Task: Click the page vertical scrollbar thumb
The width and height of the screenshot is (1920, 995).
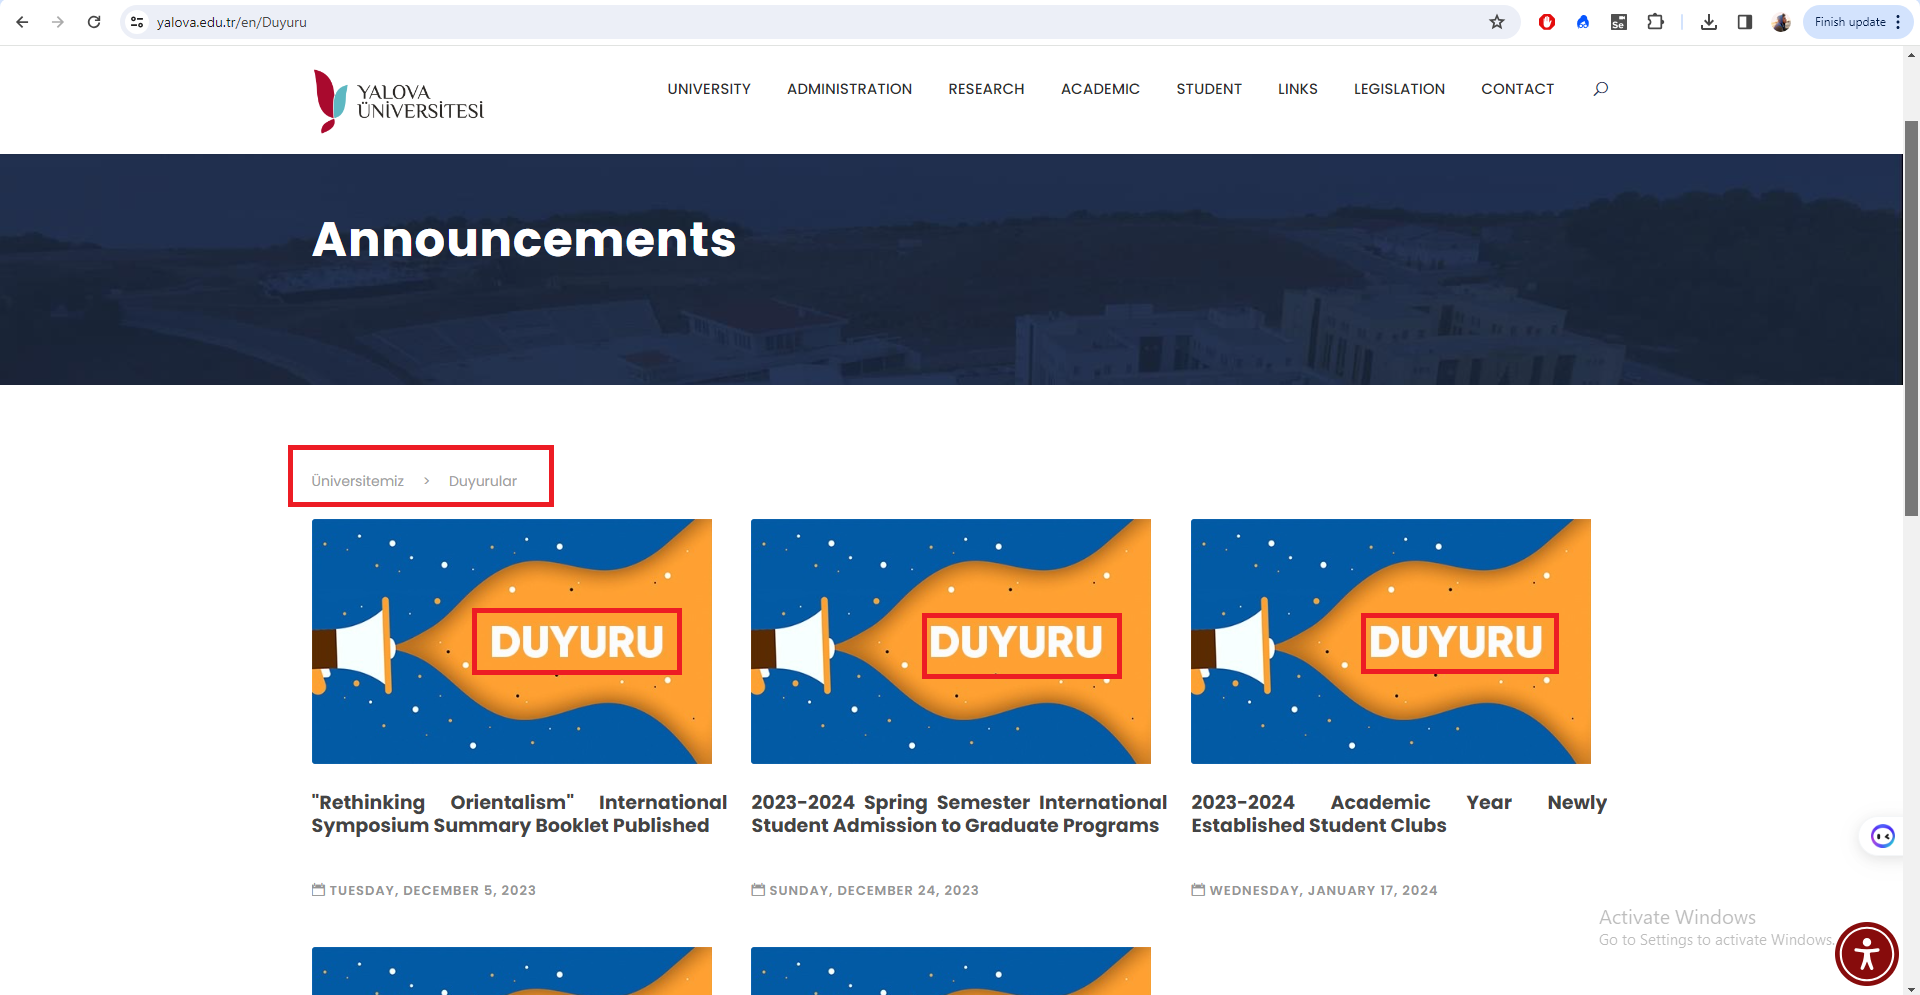Action: [x=1911, y=318]
